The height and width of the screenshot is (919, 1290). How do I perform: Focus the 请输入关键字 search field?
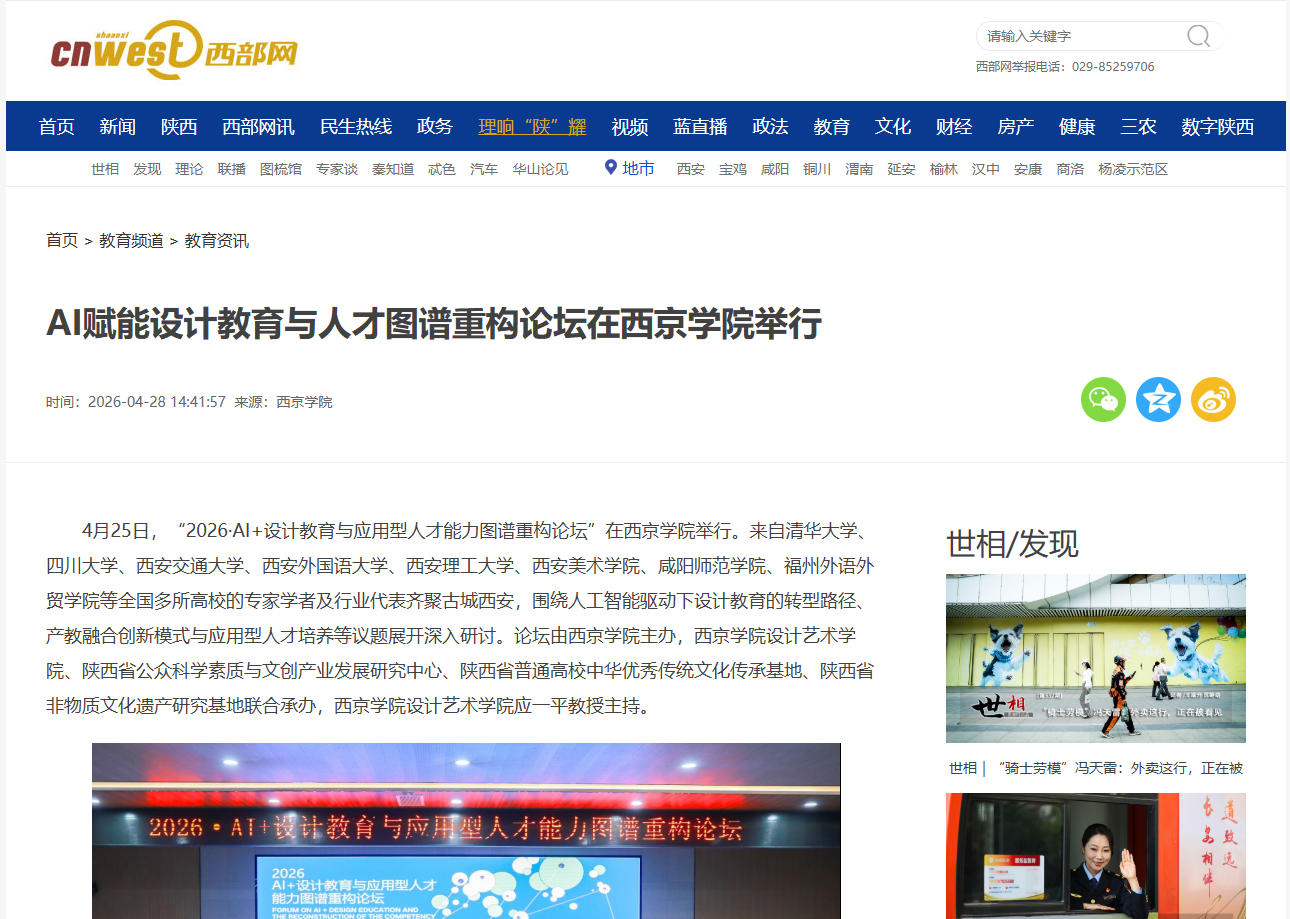tap(1080, 36)
